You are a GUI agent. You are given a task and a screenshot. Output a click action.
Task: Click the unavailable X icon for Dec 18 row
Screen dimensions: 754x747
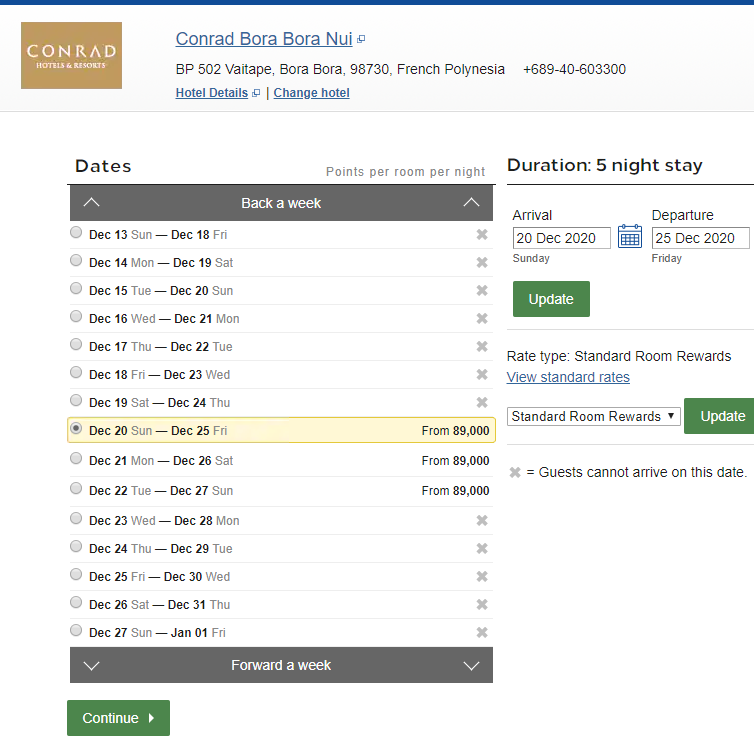click(482, 374)
